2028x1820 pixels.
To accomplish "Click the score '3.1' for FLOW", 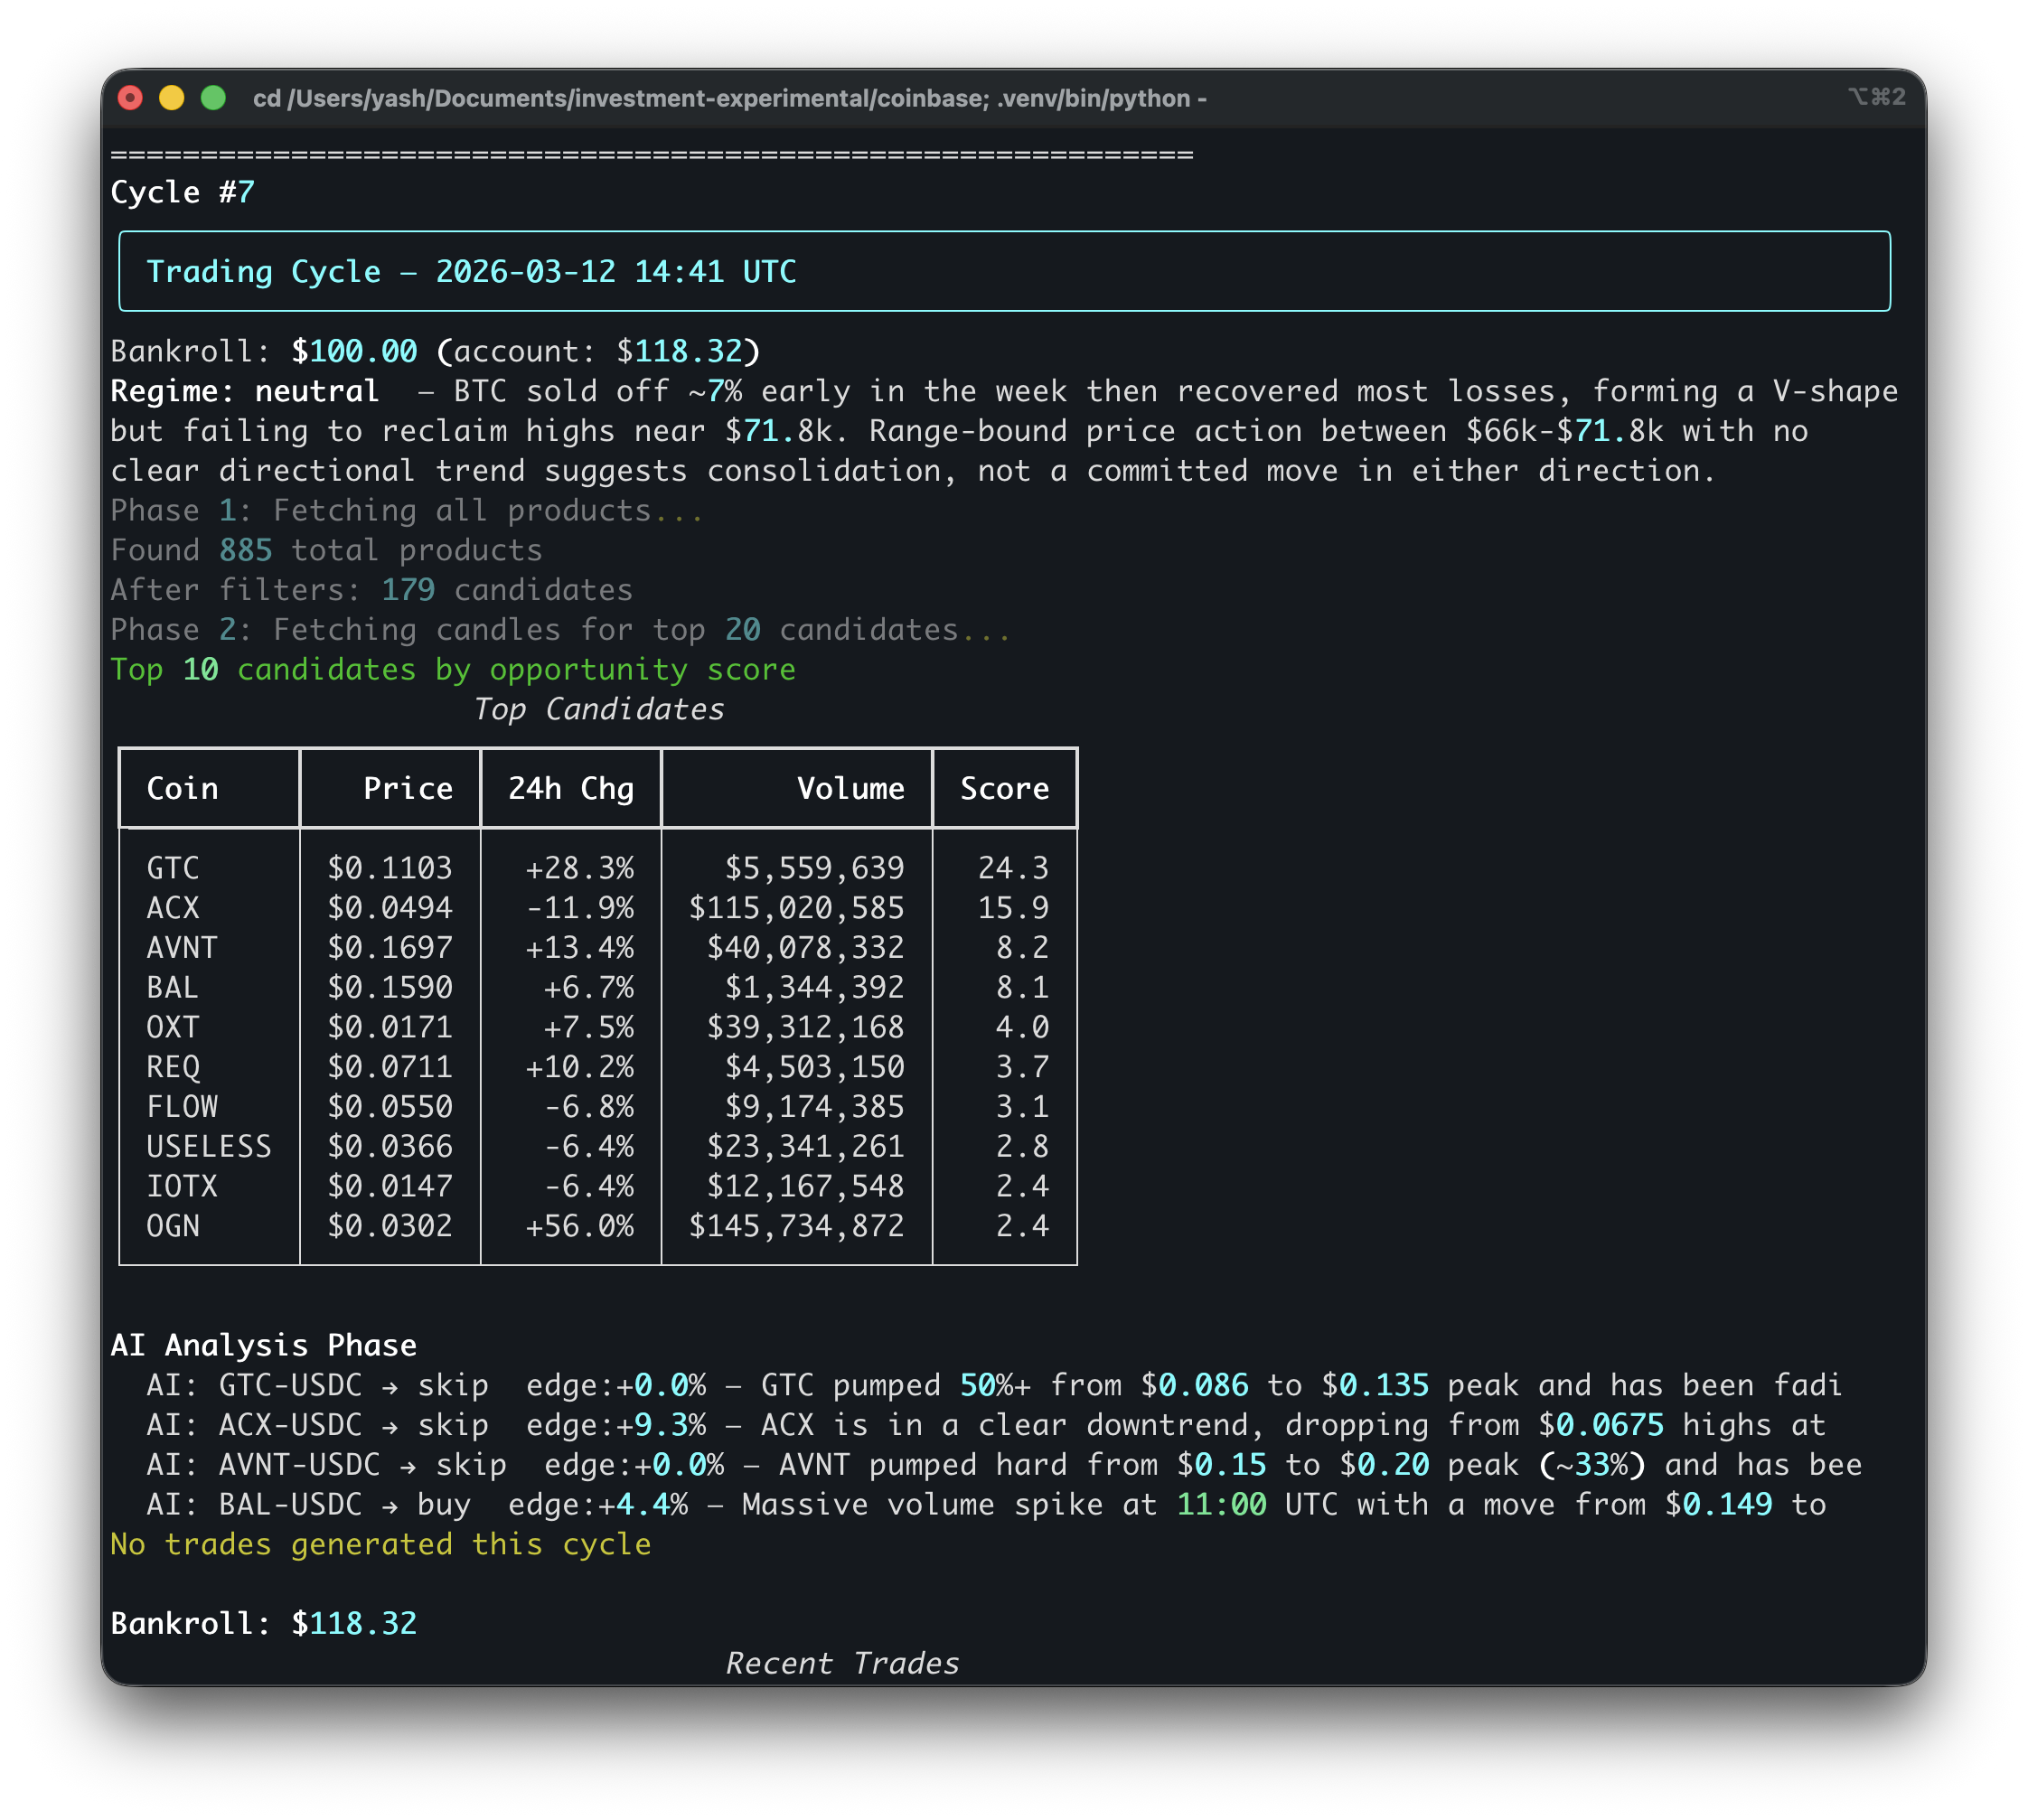I will coord(1023,1107).
